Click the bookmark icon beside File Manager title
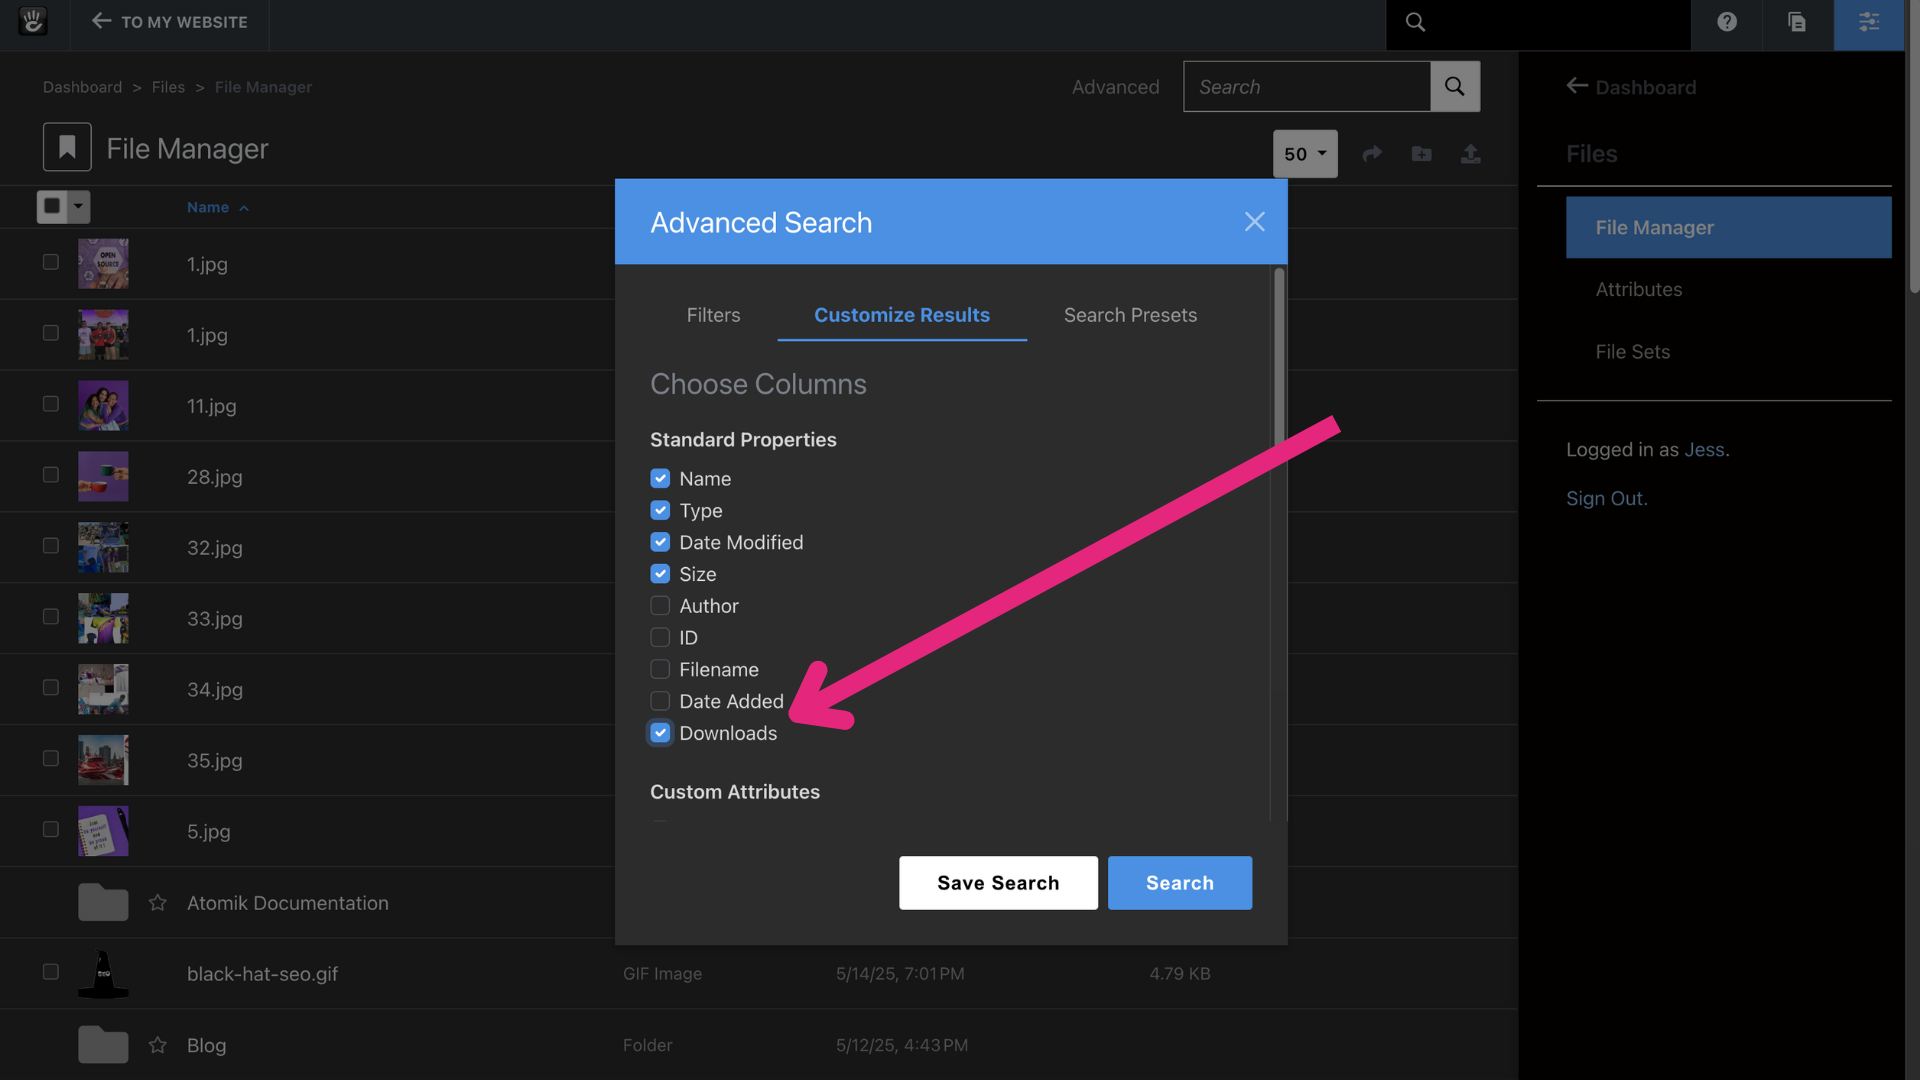Viewport: 1920px width, 1080px height. pos(67,148)
